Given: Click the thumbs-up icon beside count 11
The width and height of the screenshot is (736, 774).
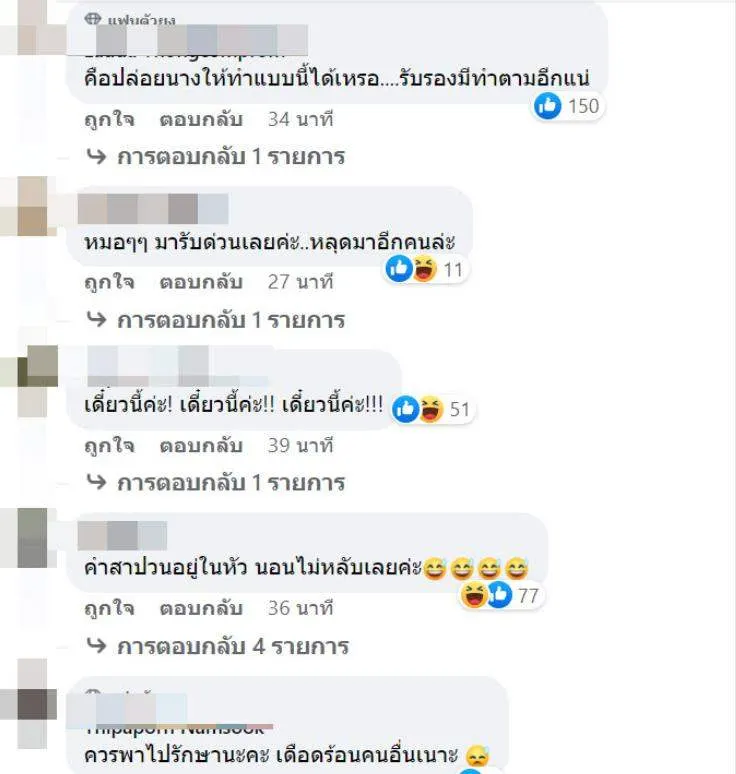Looking at the screenshot, I should coord(399,270).
